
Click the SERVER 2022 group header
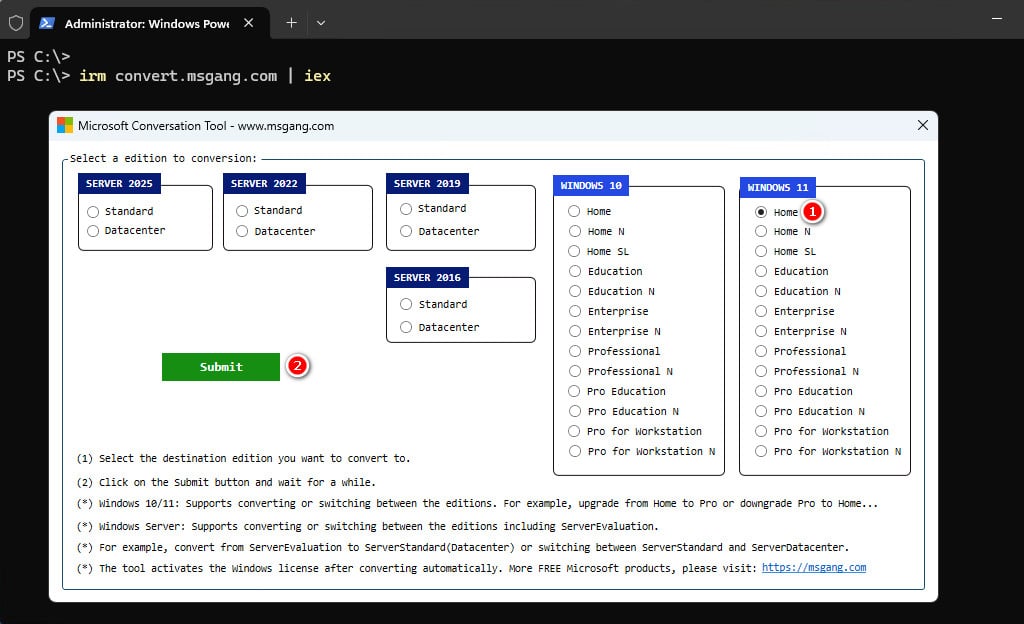coord(264,183)
